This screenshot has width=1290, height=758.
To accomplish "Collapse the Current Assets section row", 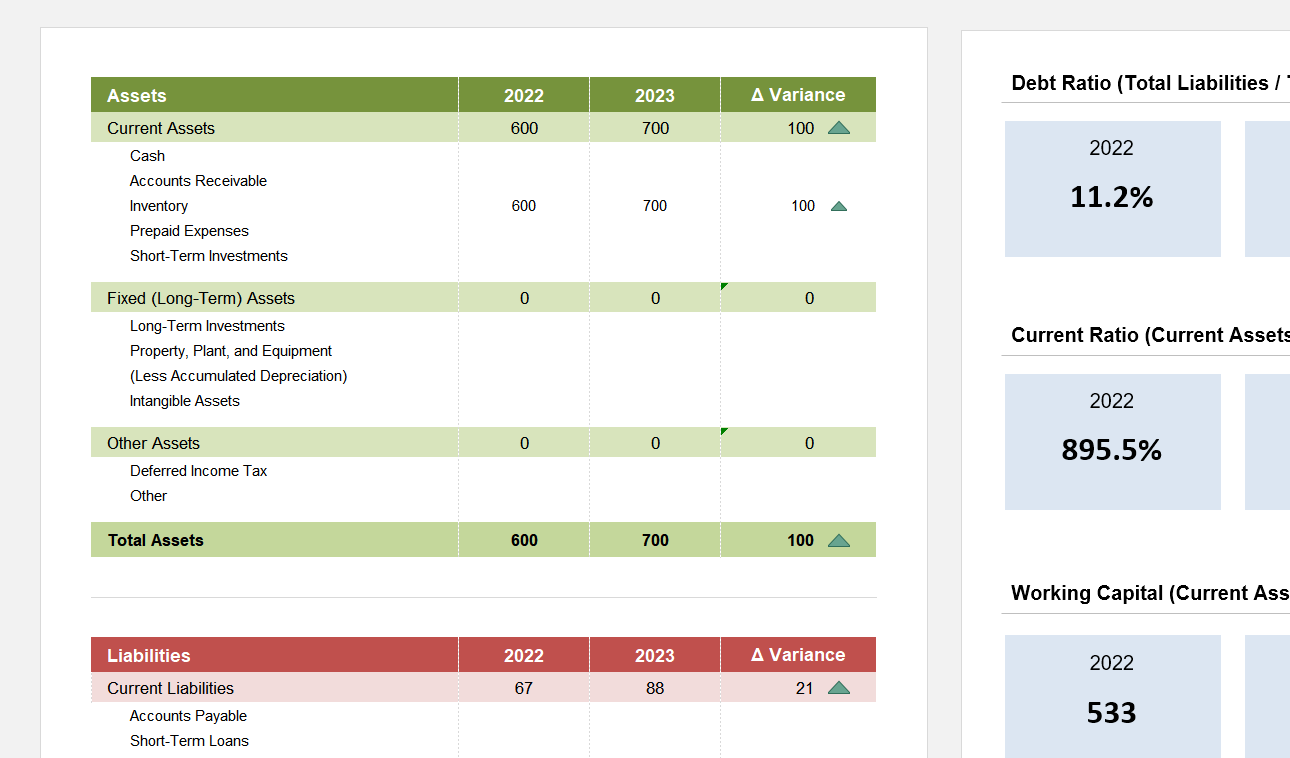I will pos(161,128).
